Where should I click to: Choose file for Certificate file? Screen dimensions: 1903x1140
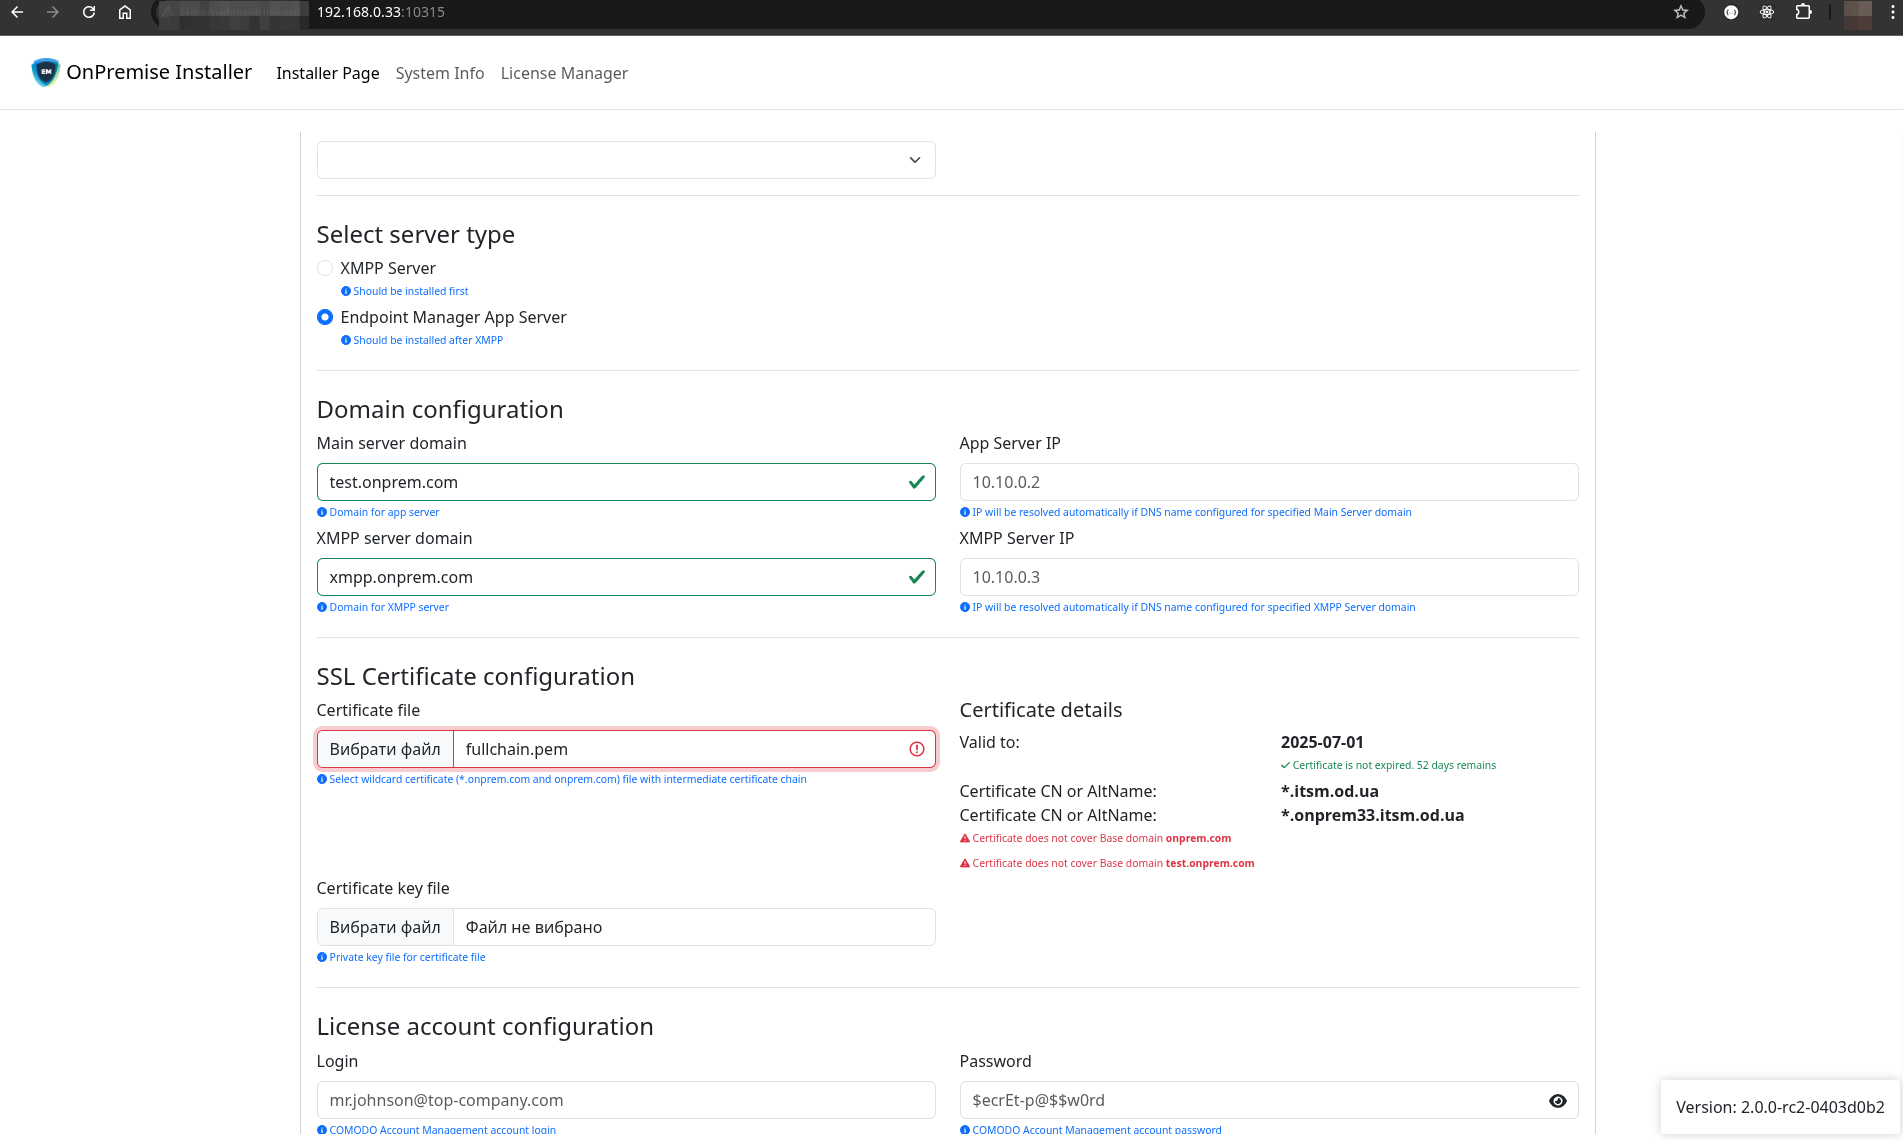point(385,749)
